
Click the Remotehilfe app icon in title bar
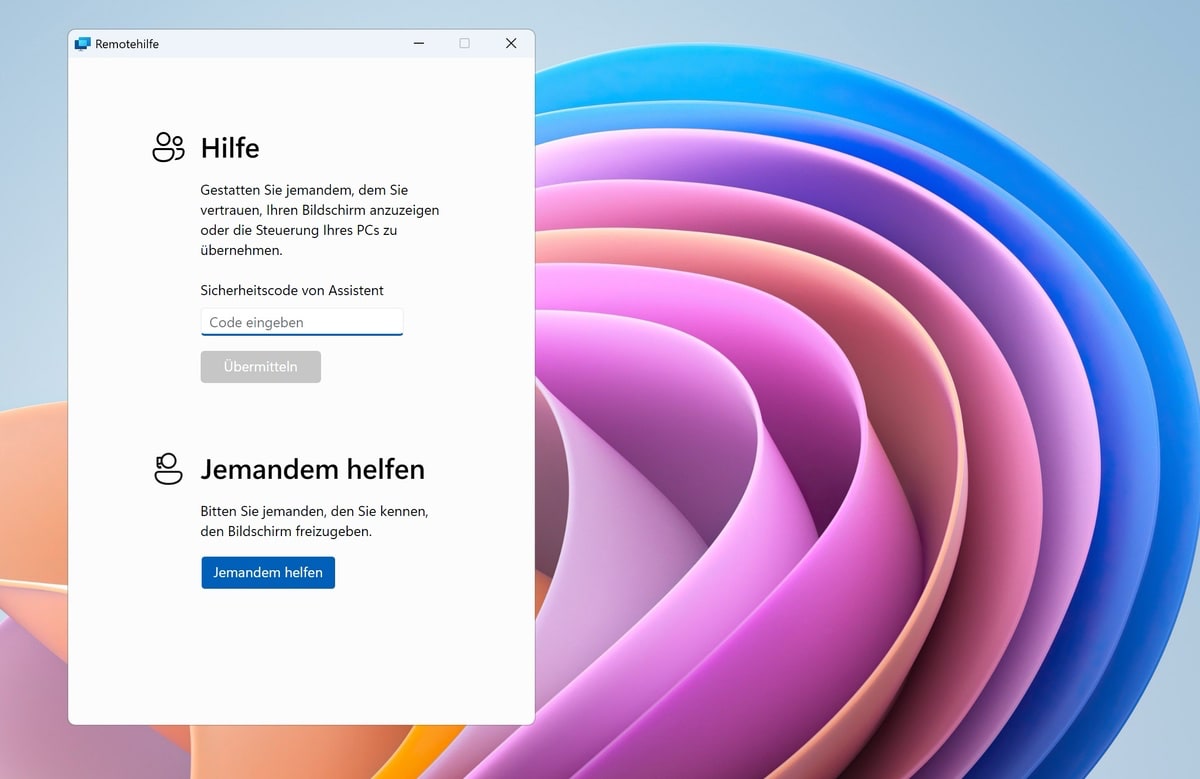click(x=83, y=44)
